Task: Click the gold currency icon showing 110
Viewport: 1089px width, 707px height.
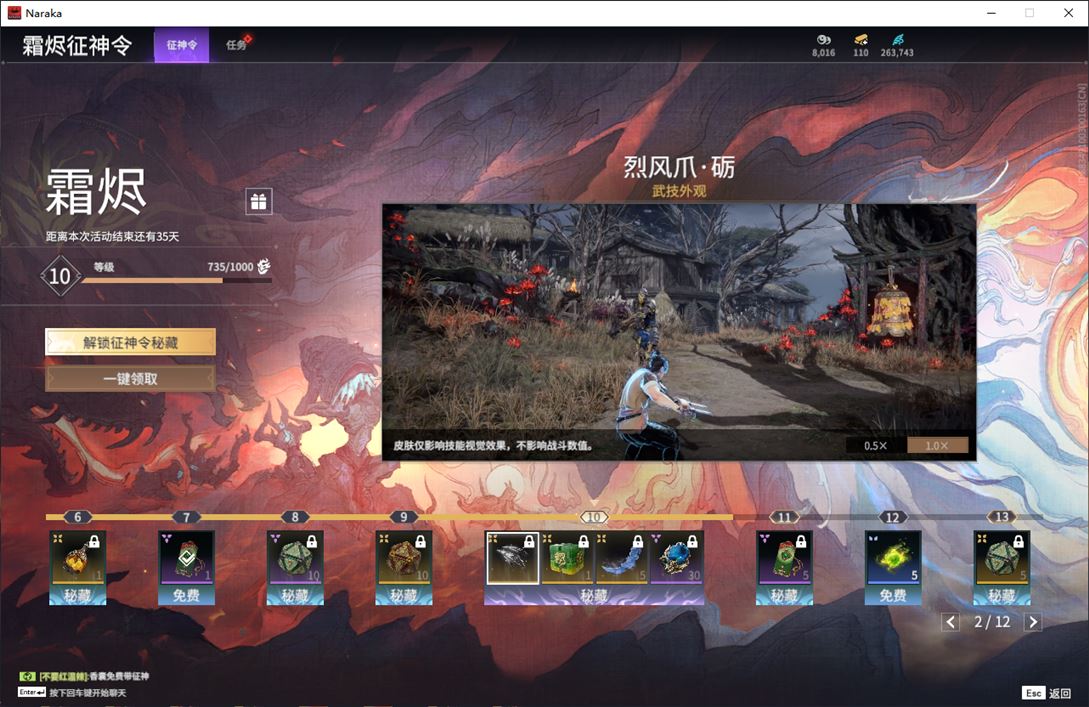Action: 861,40
